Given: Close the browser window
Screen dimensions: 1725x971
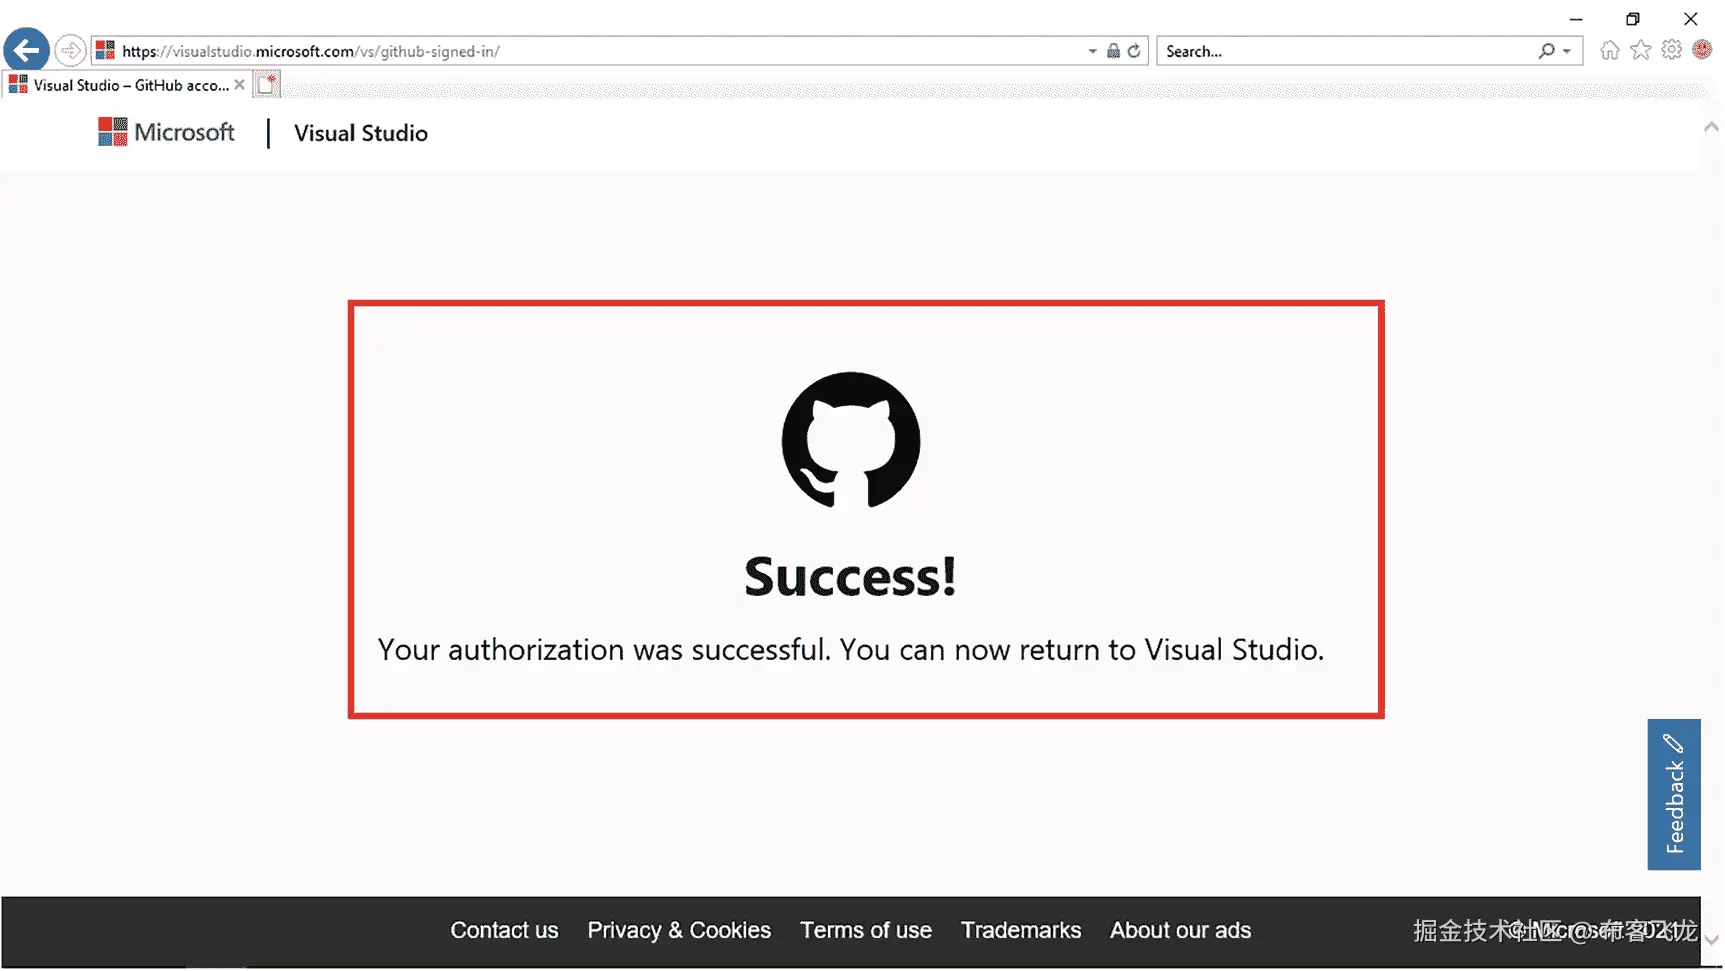Looking at the screenshot, I should (x=1691, y=19).
